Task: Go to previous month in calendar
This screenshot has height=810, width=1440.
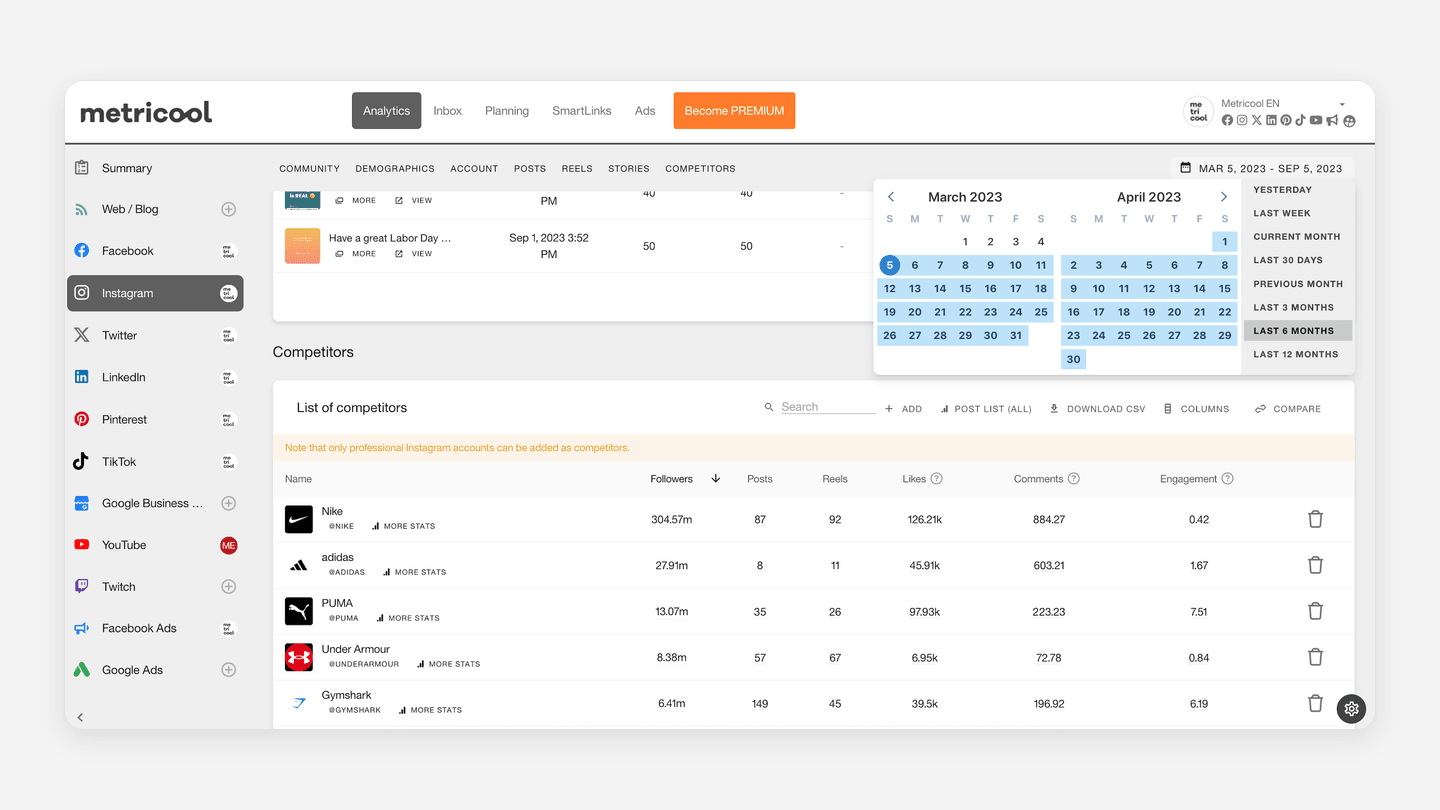Action: coord(891,197)
